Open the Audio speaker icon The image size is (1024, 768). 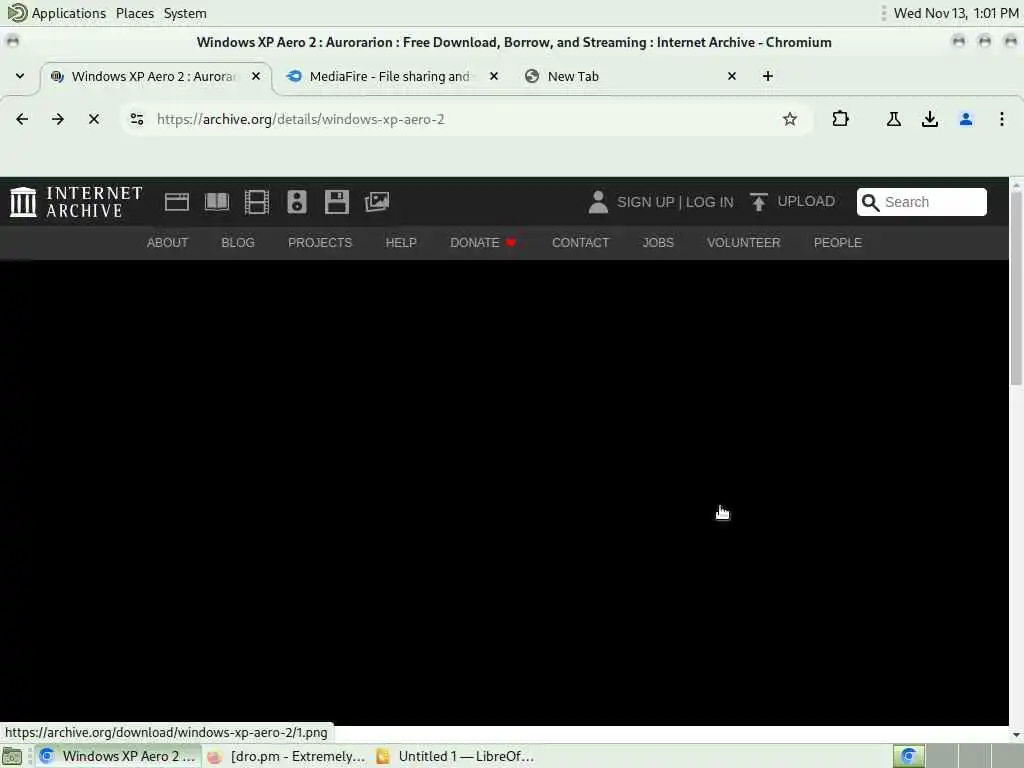click(296, 202)
